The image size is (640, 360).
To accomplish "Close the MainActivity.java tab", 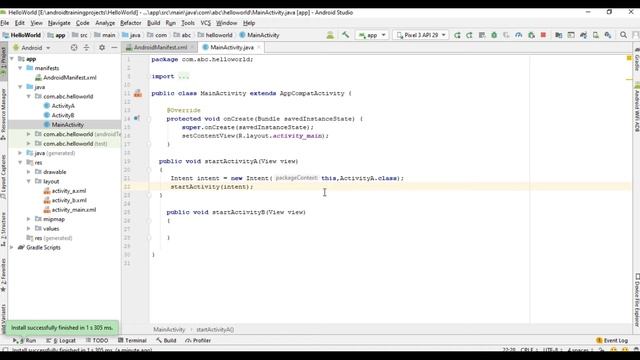I will [259, 47].
